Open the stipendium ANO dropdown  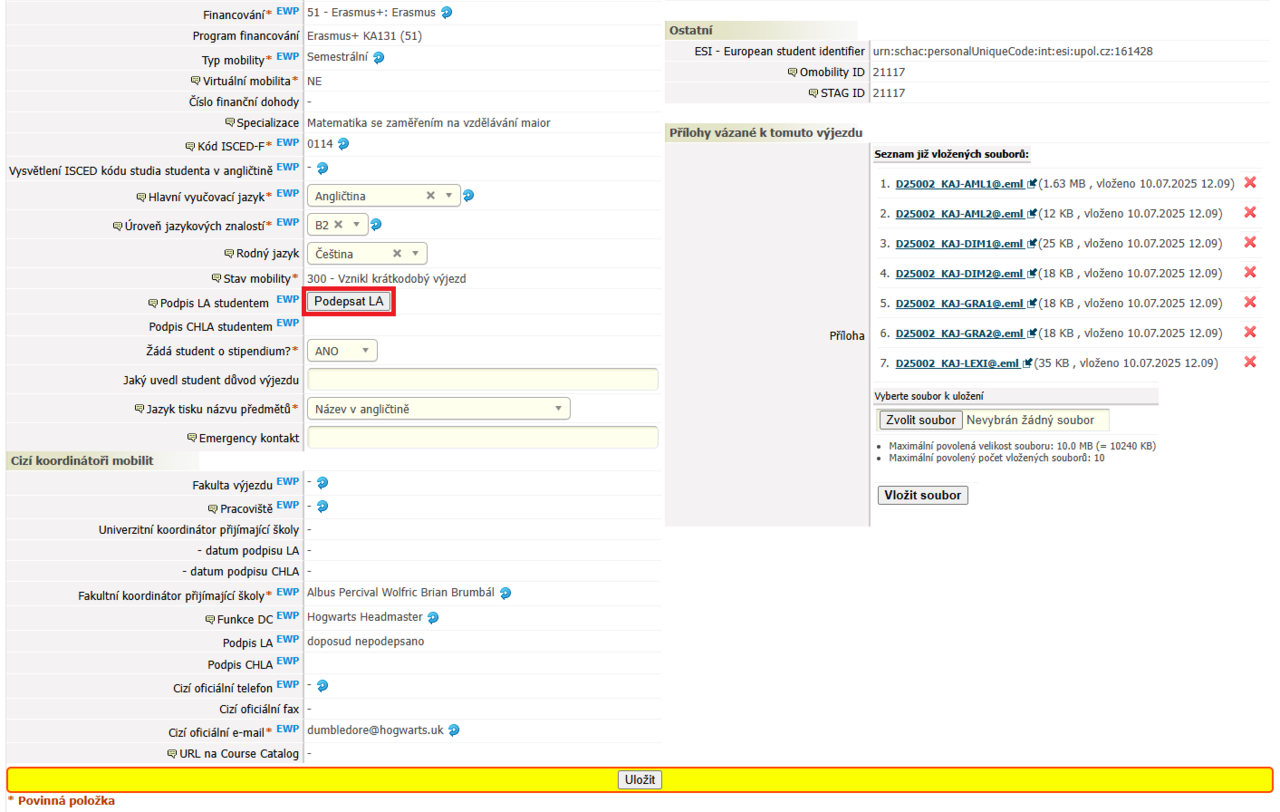(x=365, y=351)
